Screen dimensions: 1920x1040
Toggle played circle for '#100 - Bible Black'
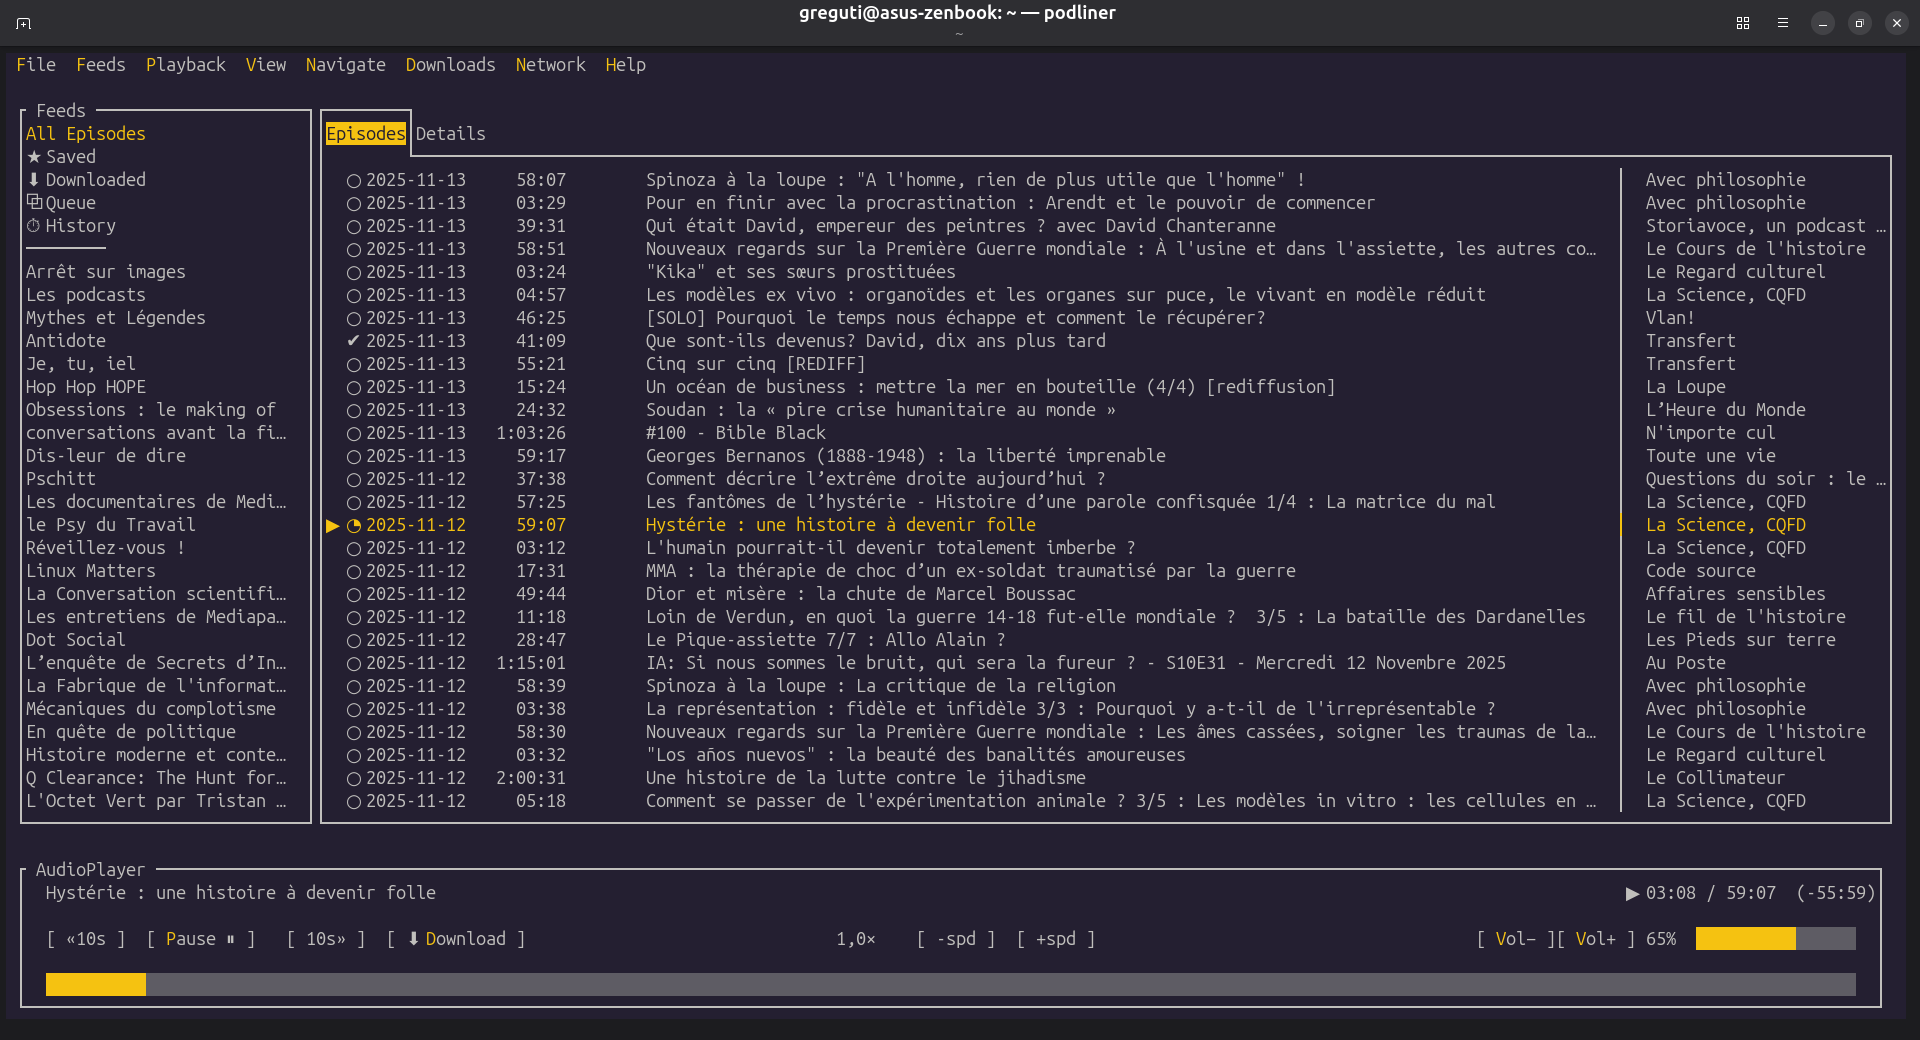click(x=353, y=434)
